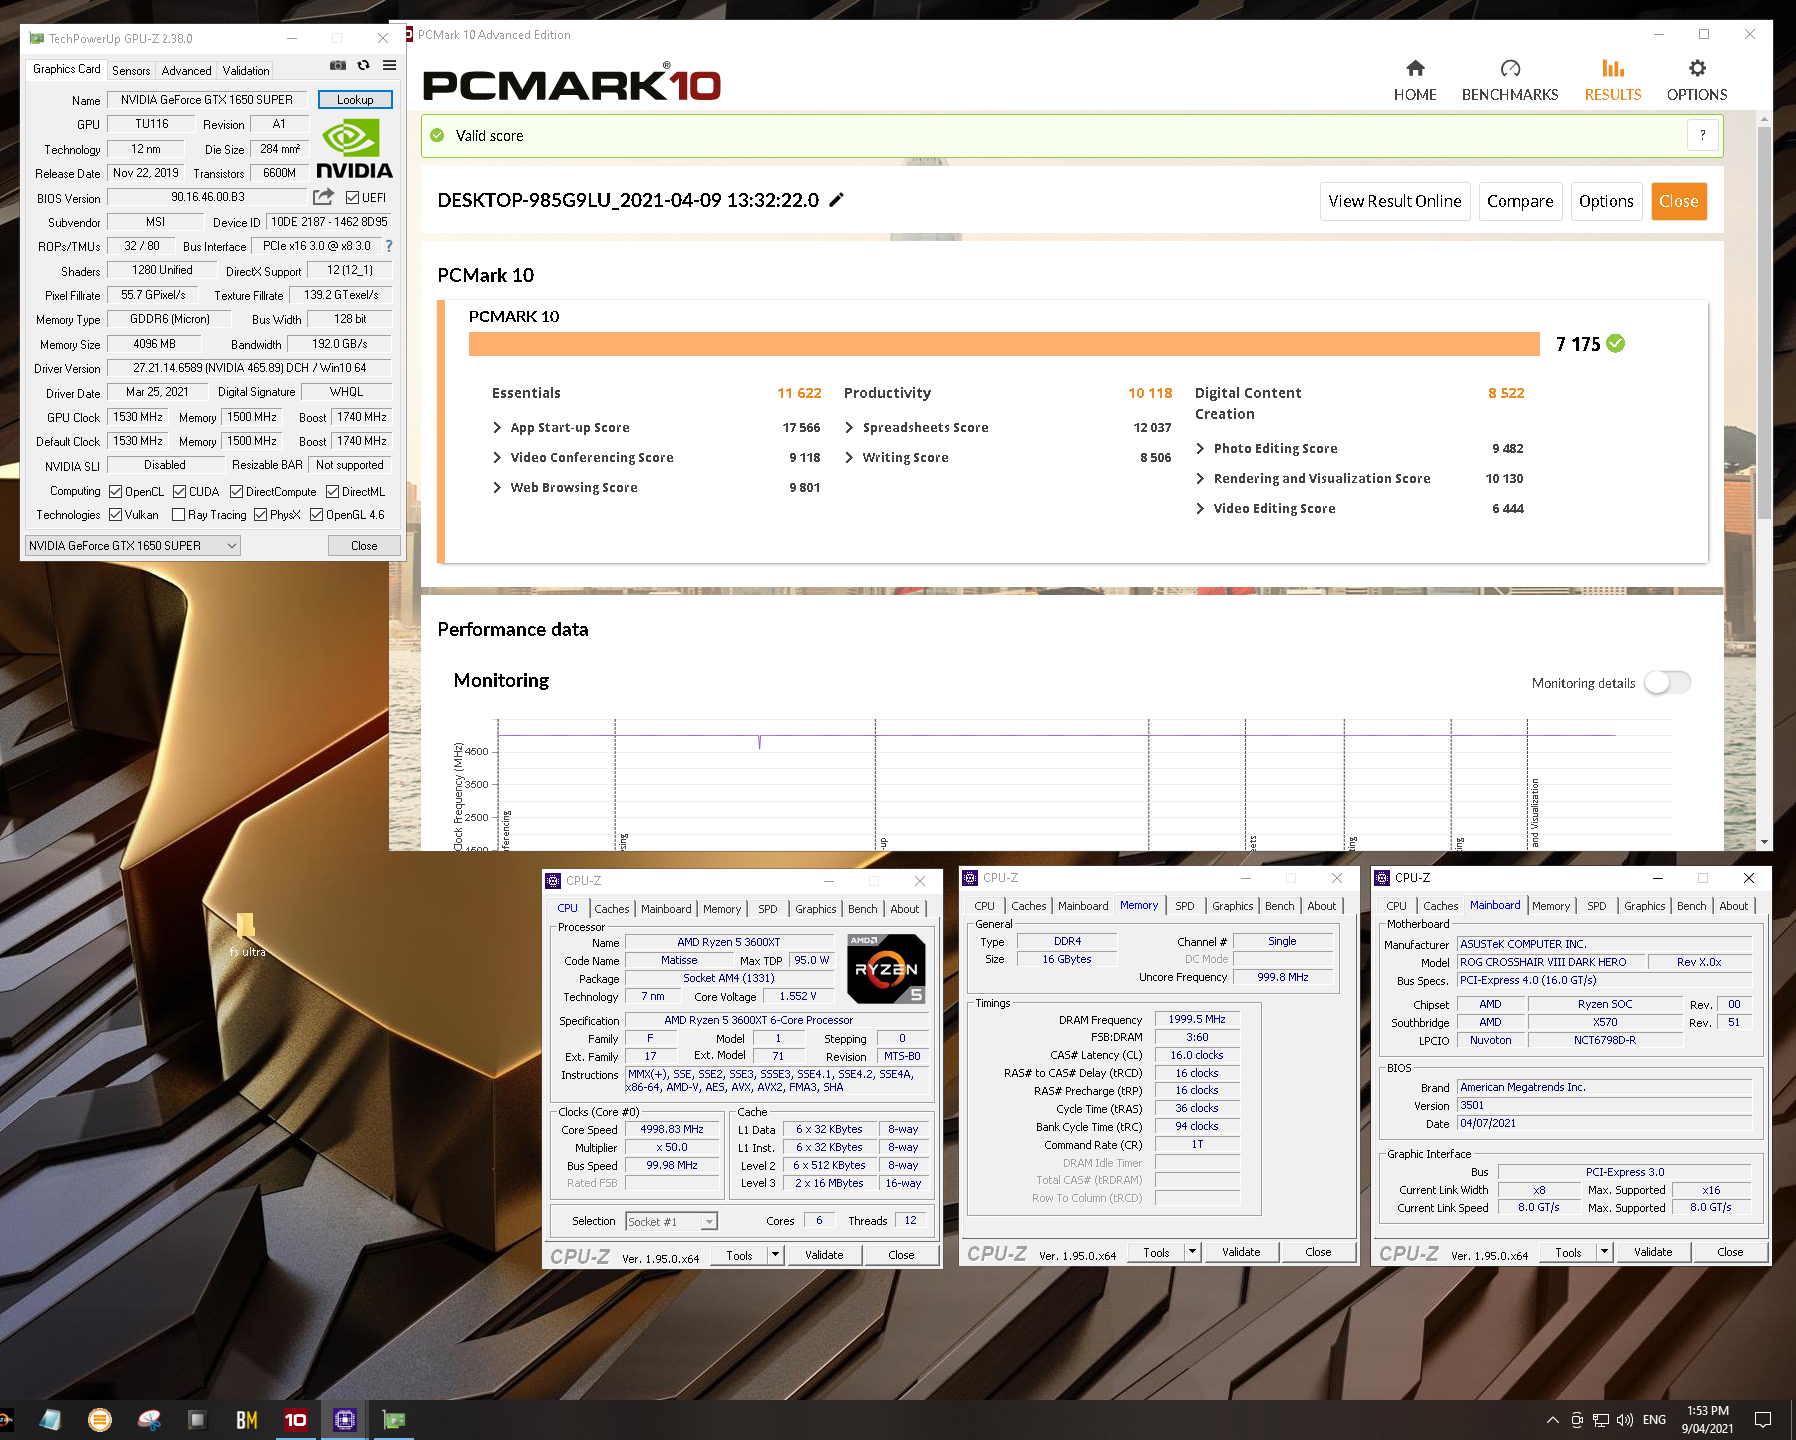The width and height of the screenshot is (1796, 1440).
Task: Click orange Close result button
Action: 1678,201
